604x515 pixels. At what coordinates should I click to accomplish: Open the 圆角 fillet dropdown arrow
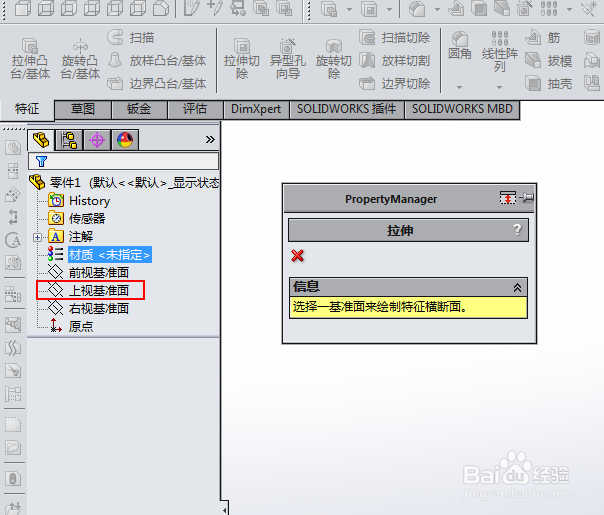pos(459,87)
